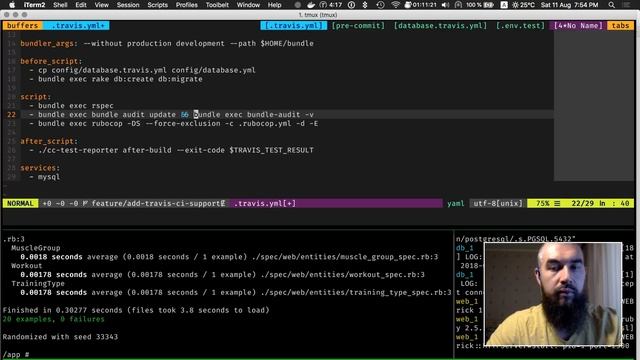Viewport: 640px width, 360px height.
Task: Click the 'bundle-audit -v' text
Action: click(x=280, y=115)
